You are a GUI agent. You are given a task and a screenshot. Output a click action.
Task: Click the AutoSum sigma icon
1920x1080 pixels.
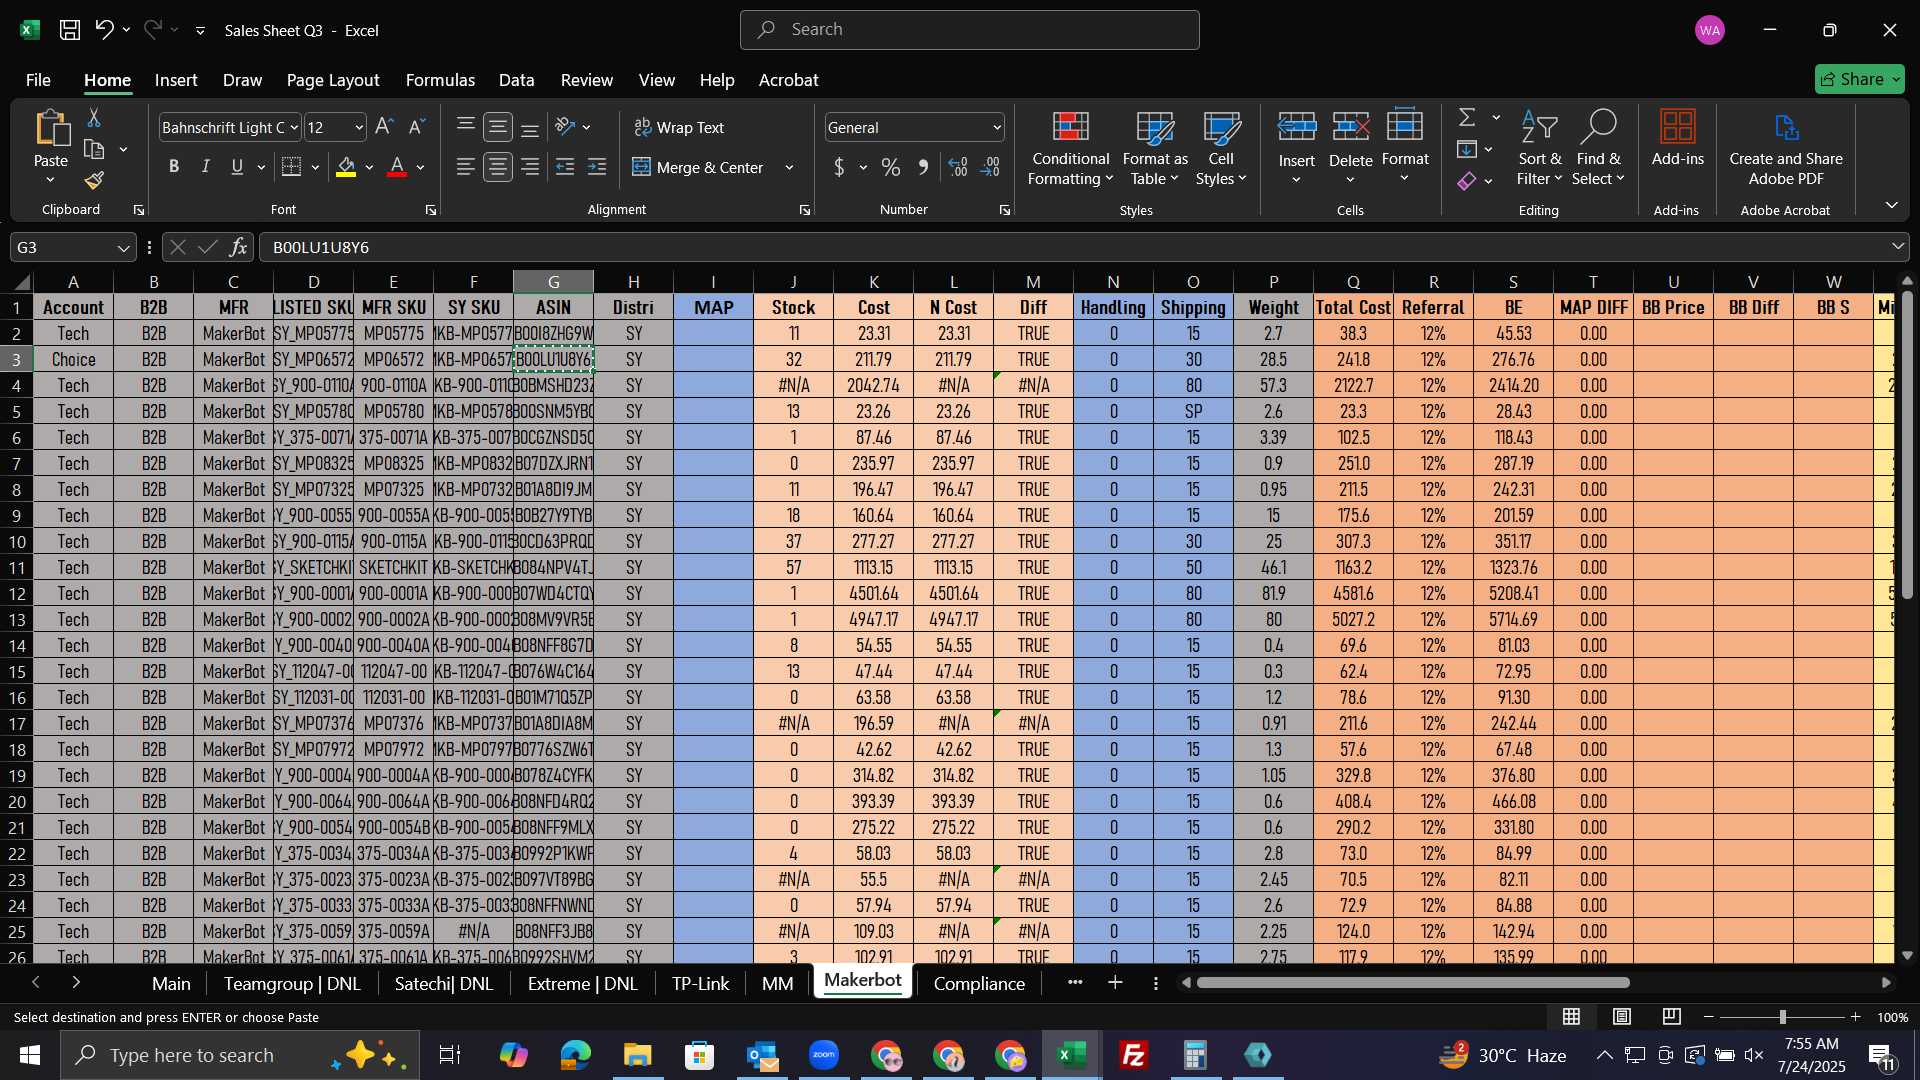click(x=1467, y=118)
